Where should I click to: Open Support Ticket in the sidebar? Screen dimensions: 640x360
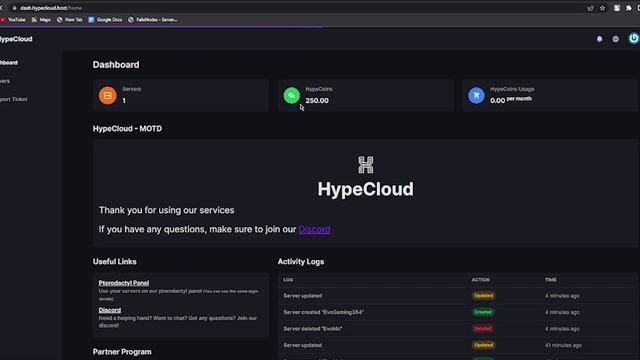tap(13, 99)
